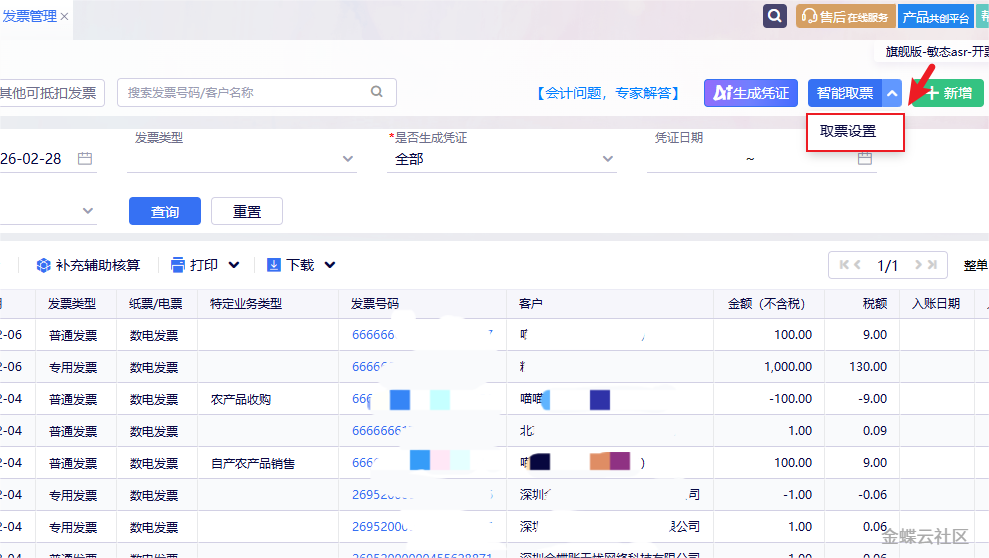The height and width of the screenshot is (558, 989).
Task: Open invoice link in the 0.09 tax row
Action: coord(382,431)
